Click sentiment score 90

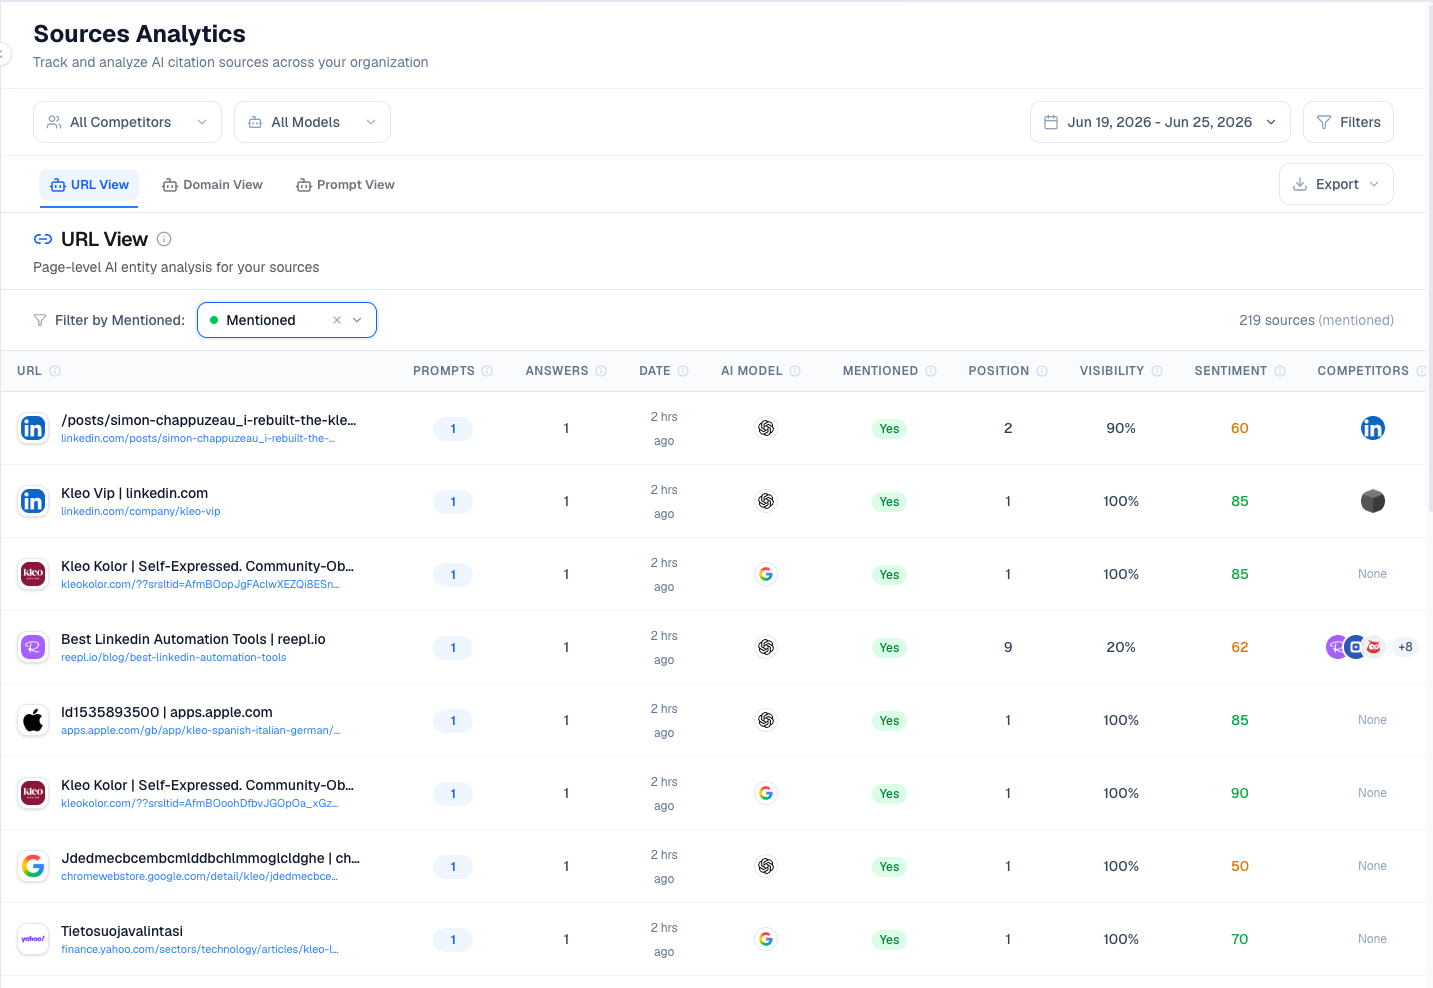(1240, 793)
